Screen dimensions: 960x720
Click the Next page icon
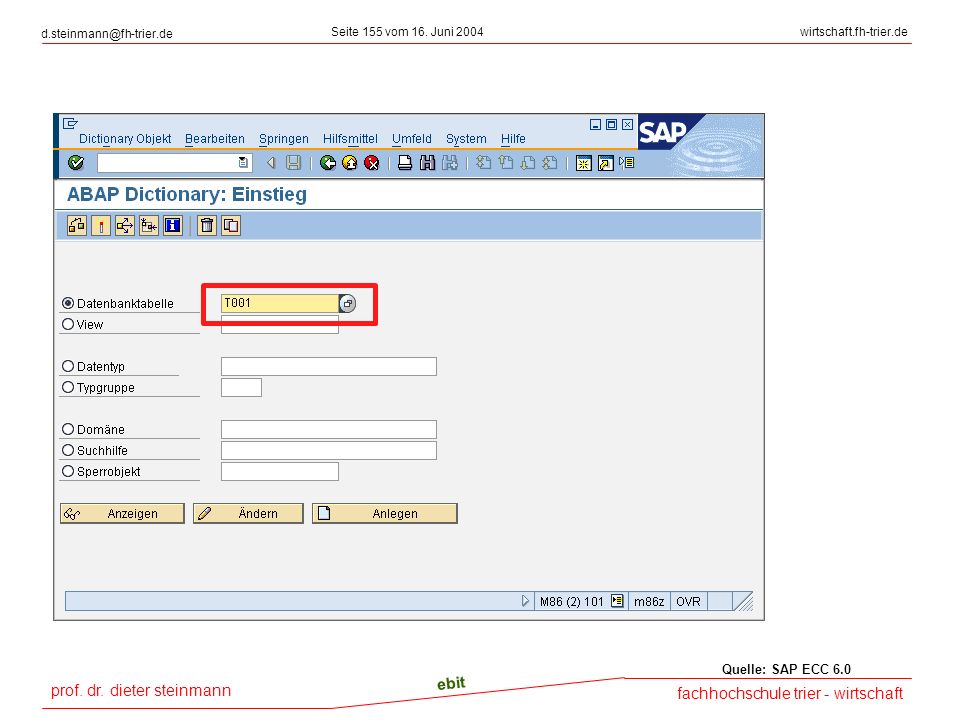(528, 163)
